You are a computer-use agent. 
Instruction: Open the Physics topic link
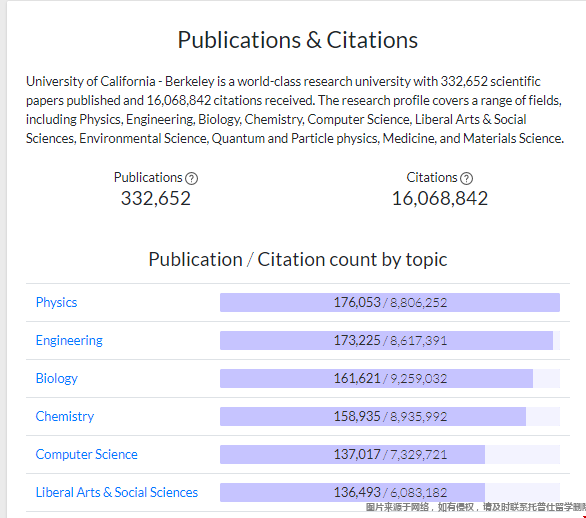tap(56, 302)
